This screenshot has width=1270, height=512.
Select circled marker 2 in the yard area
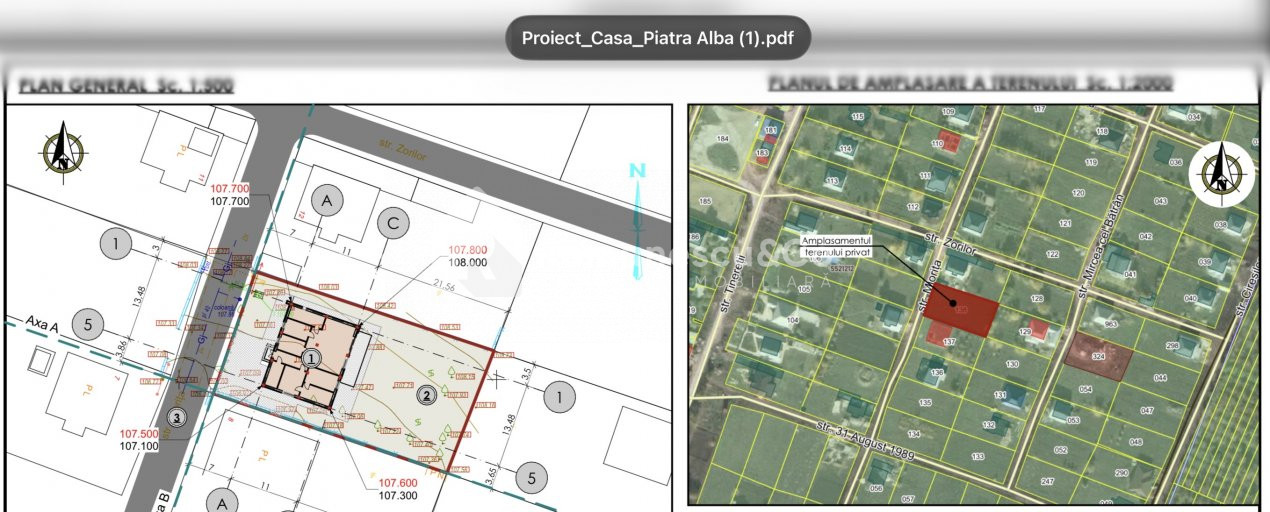tap(426, 394)
